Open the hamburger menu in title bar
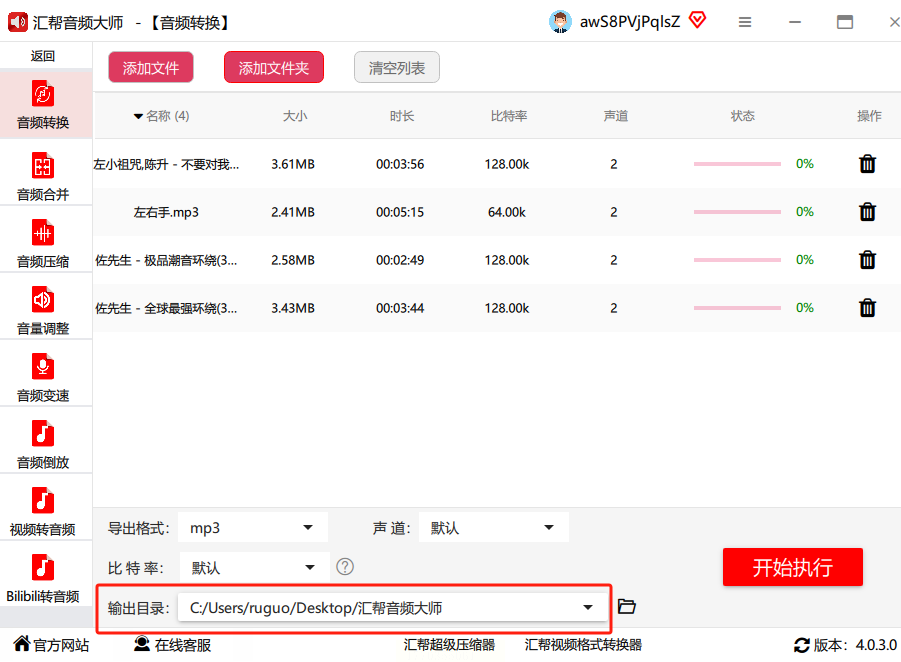The image size is (901, 662). (x=745, y=22)
